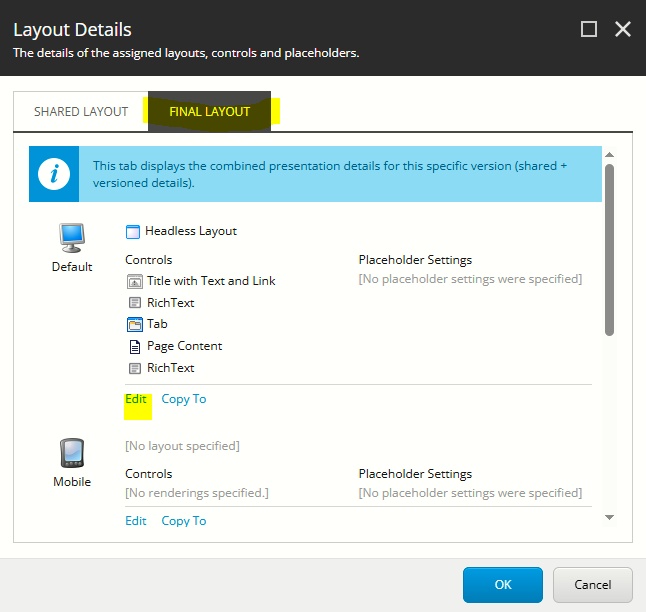Click Mobile's No layout specified text
Screen dimensions: 646x612
click(x=182, y=446)
